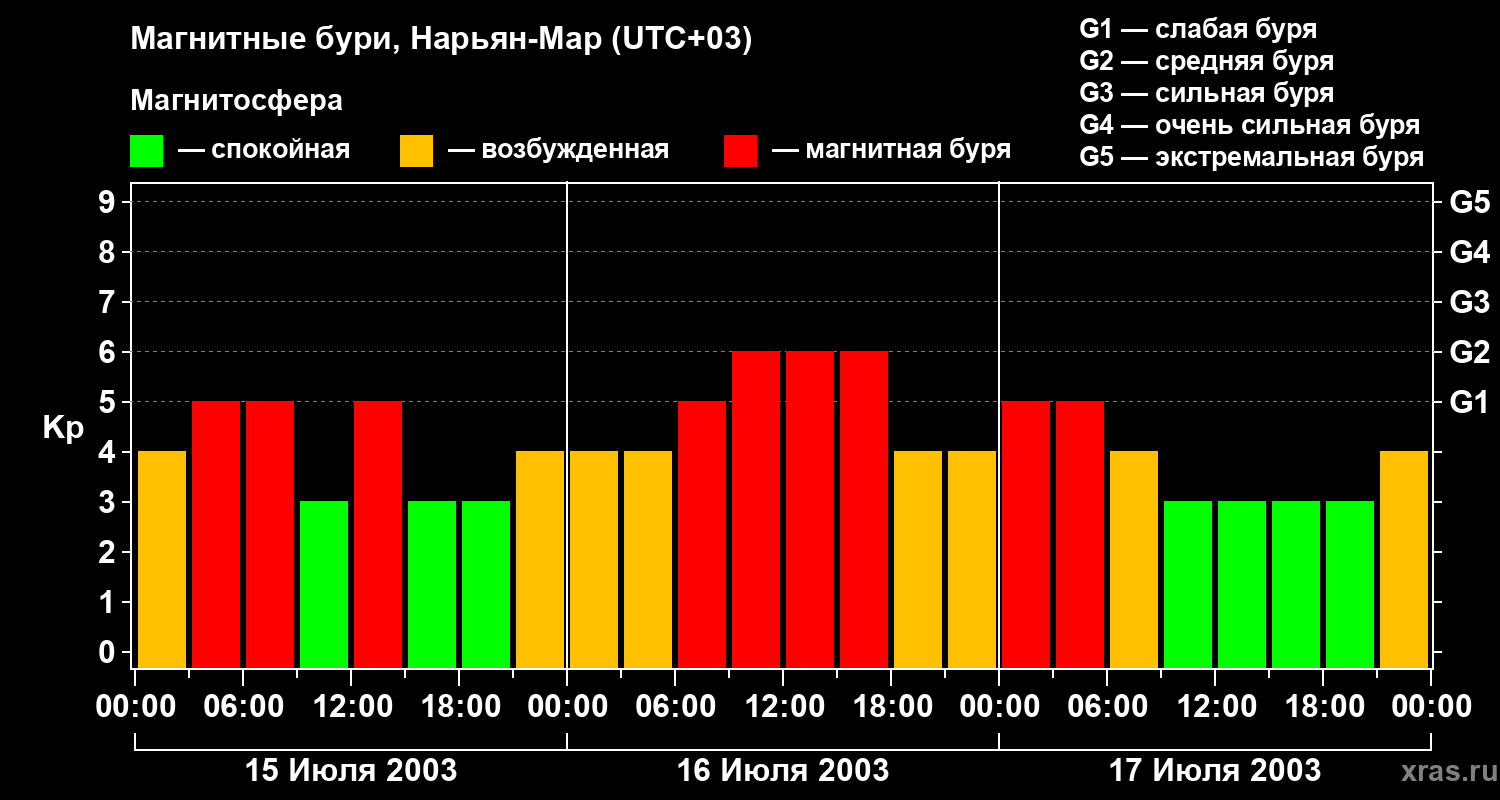This screenshot has width=1500, height=800.
Task: Click the first yellow bar starting 00:00 on 15 Июля
Action: coord(162,559)
